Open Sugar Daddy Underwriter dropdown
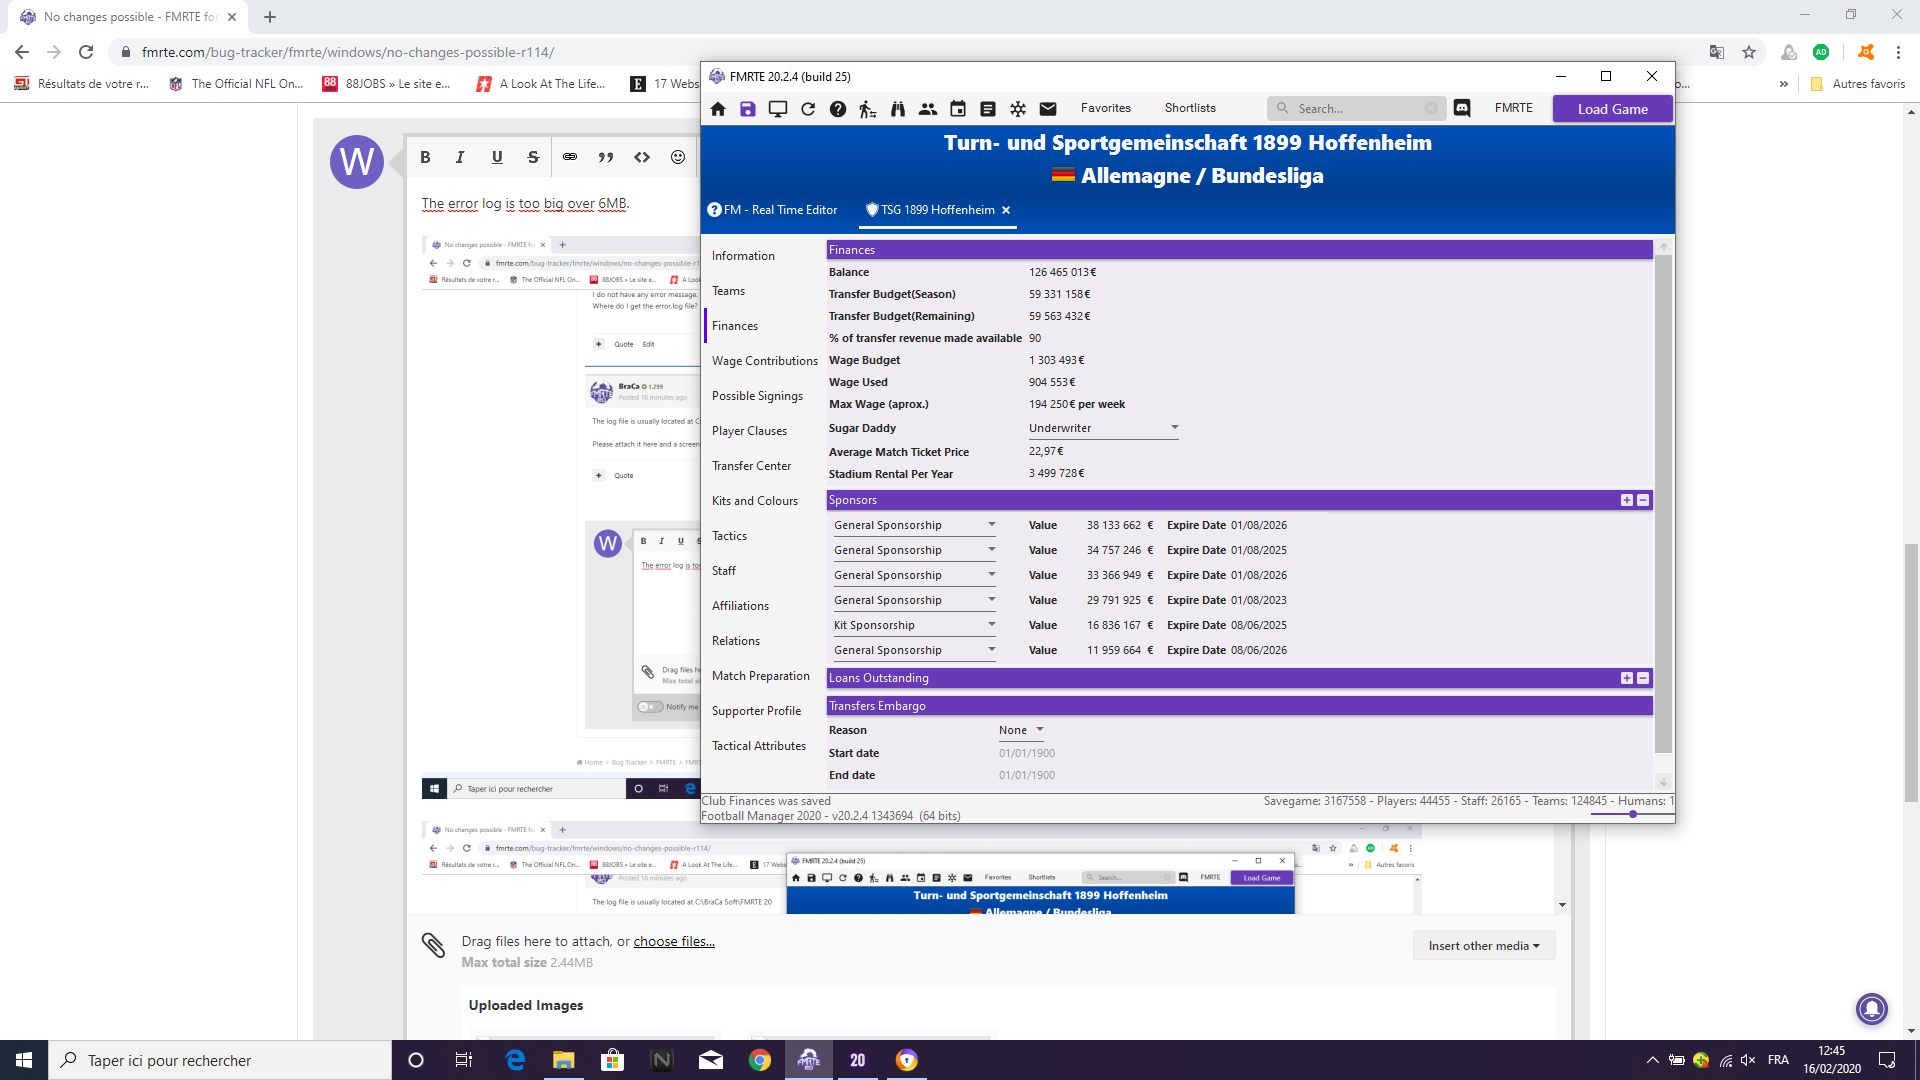This screenshot has height=1080, width=1920. click(1103, 428)
